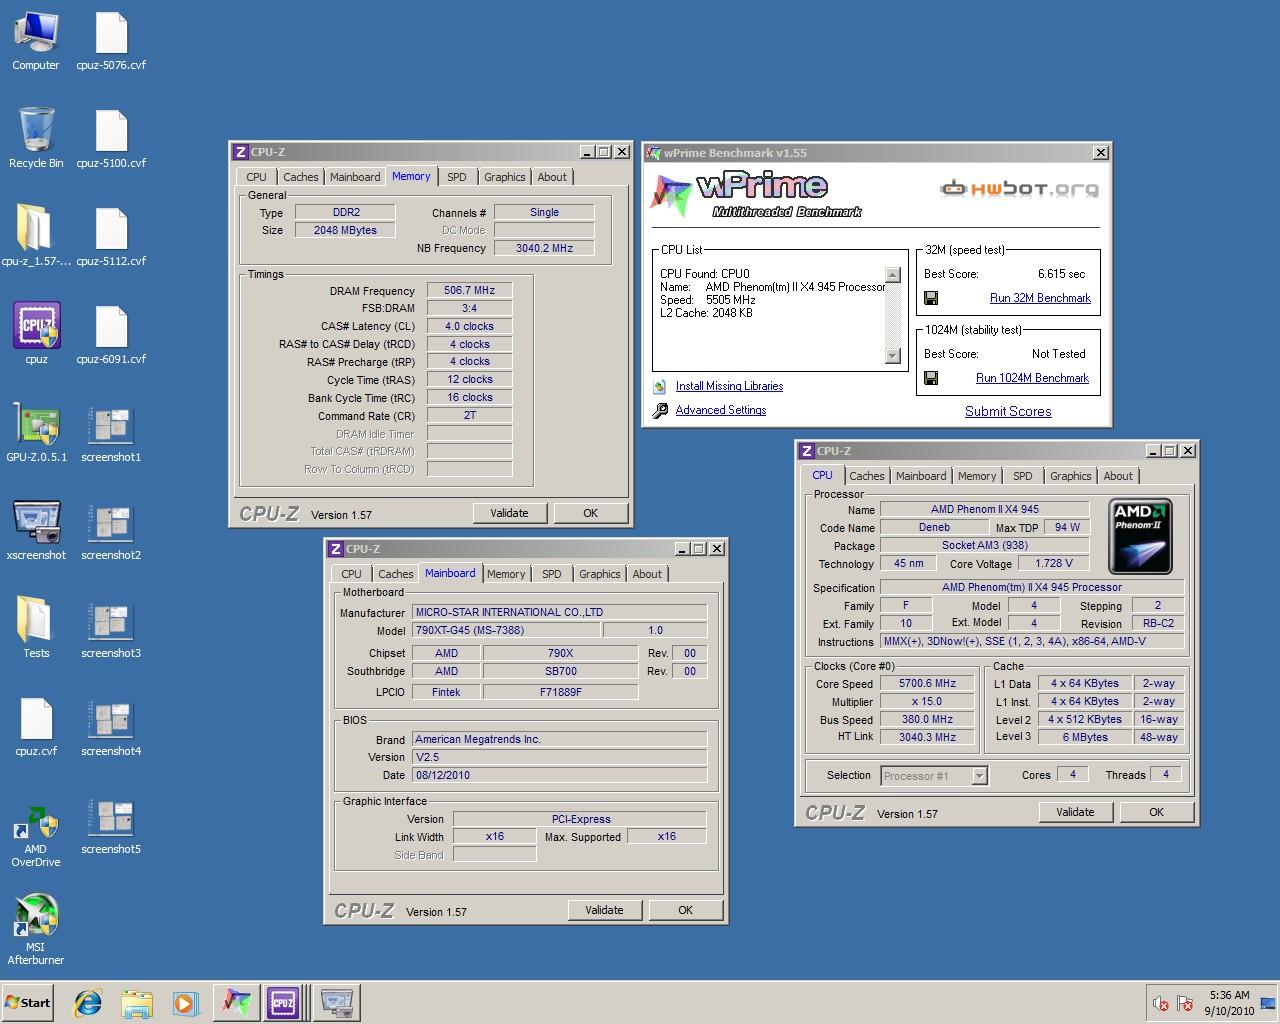Click OK in the Memory CPU-Z window
The height and width of the screenshot is (1024, 1280).
point(590,513)
